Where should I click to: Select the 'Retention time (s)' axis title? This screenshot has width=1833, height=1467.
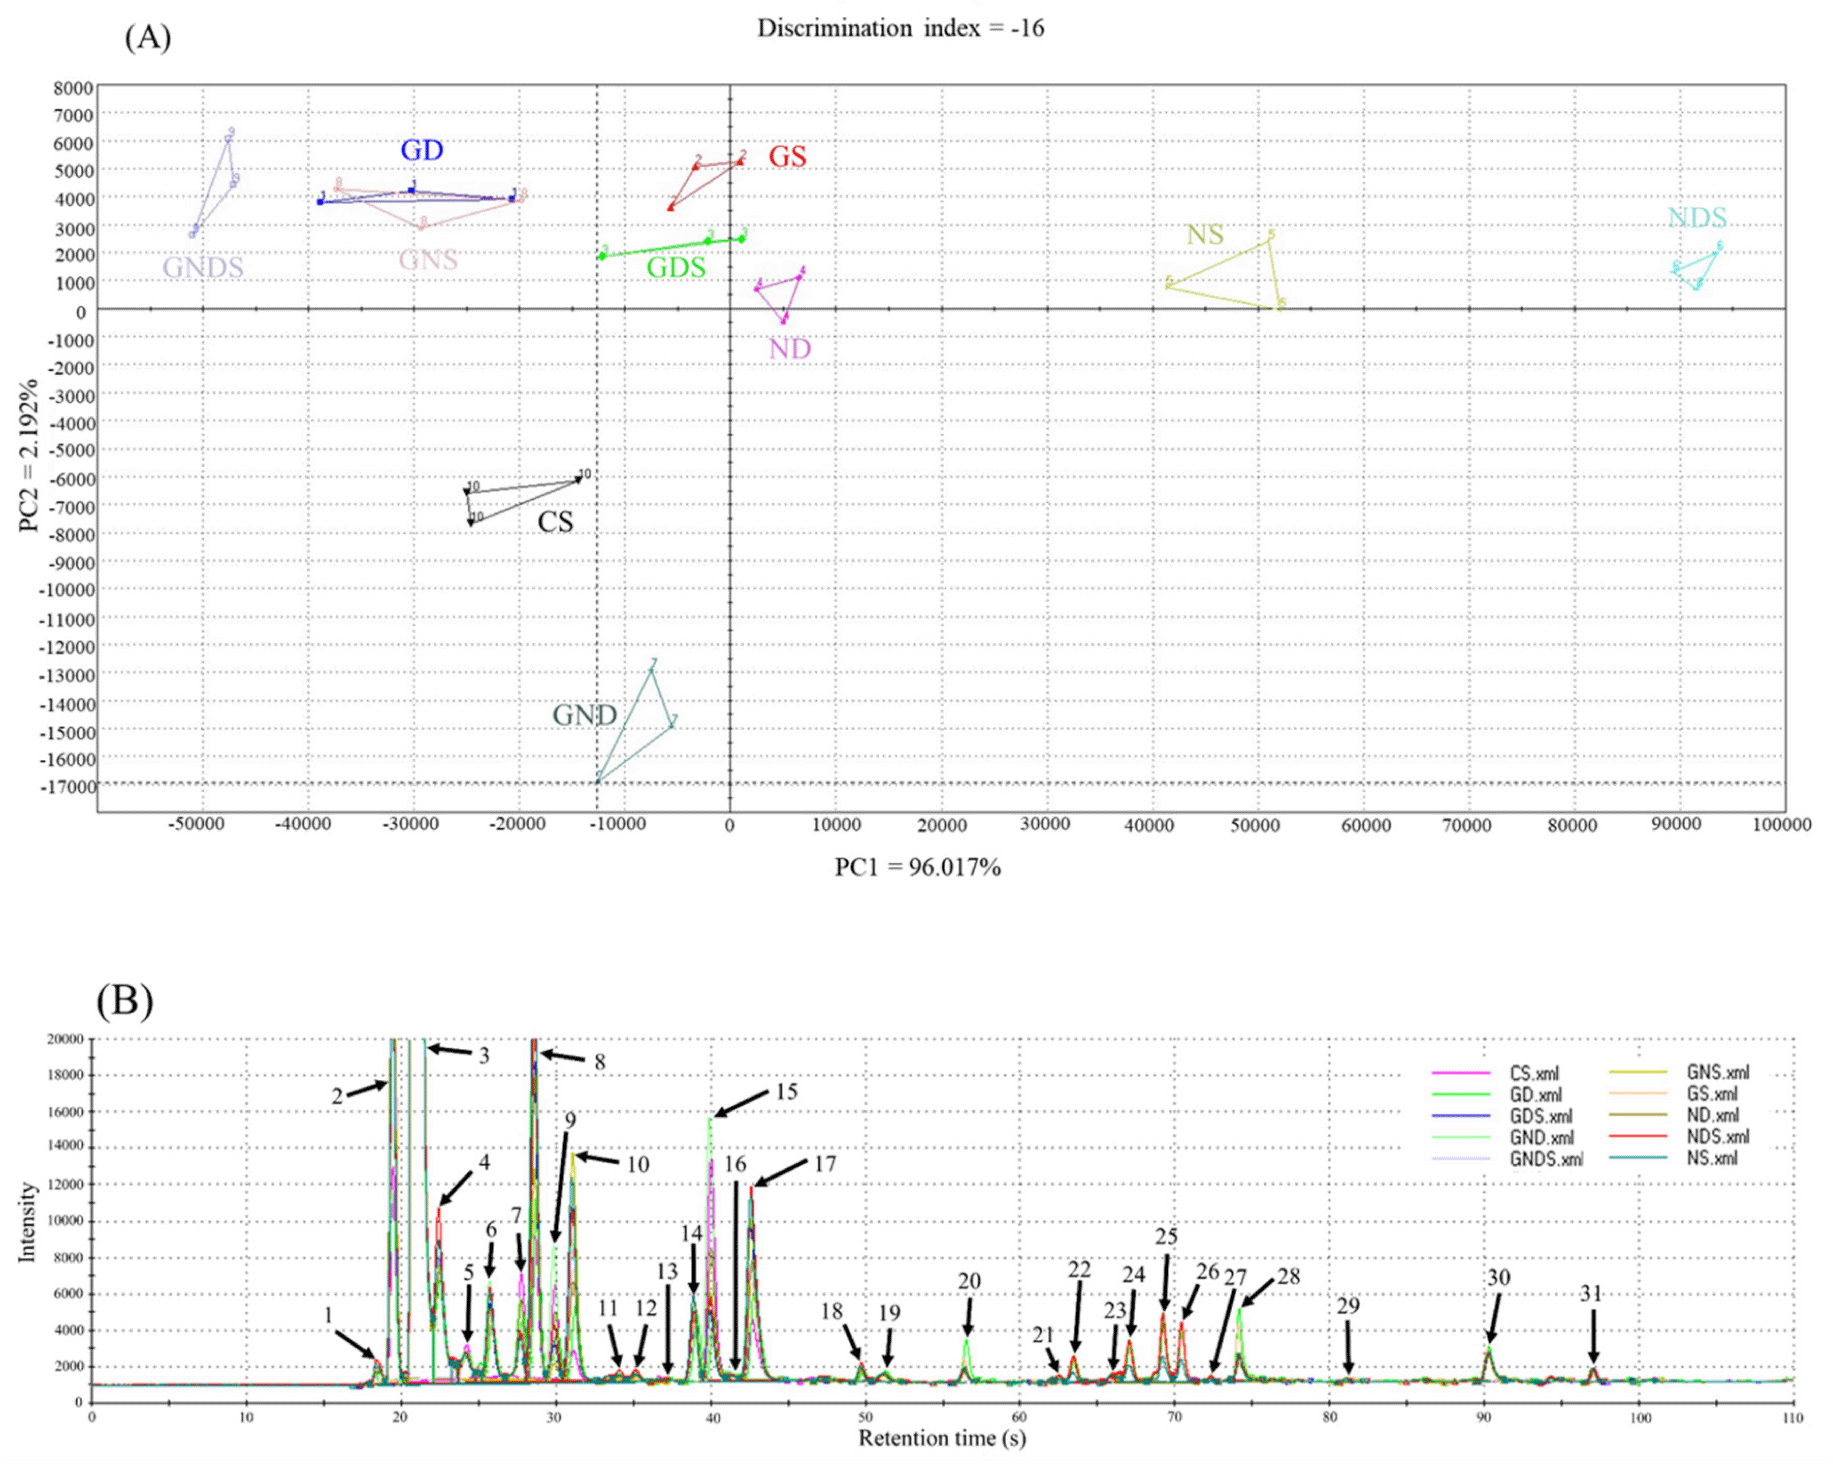coord(942,1438)
